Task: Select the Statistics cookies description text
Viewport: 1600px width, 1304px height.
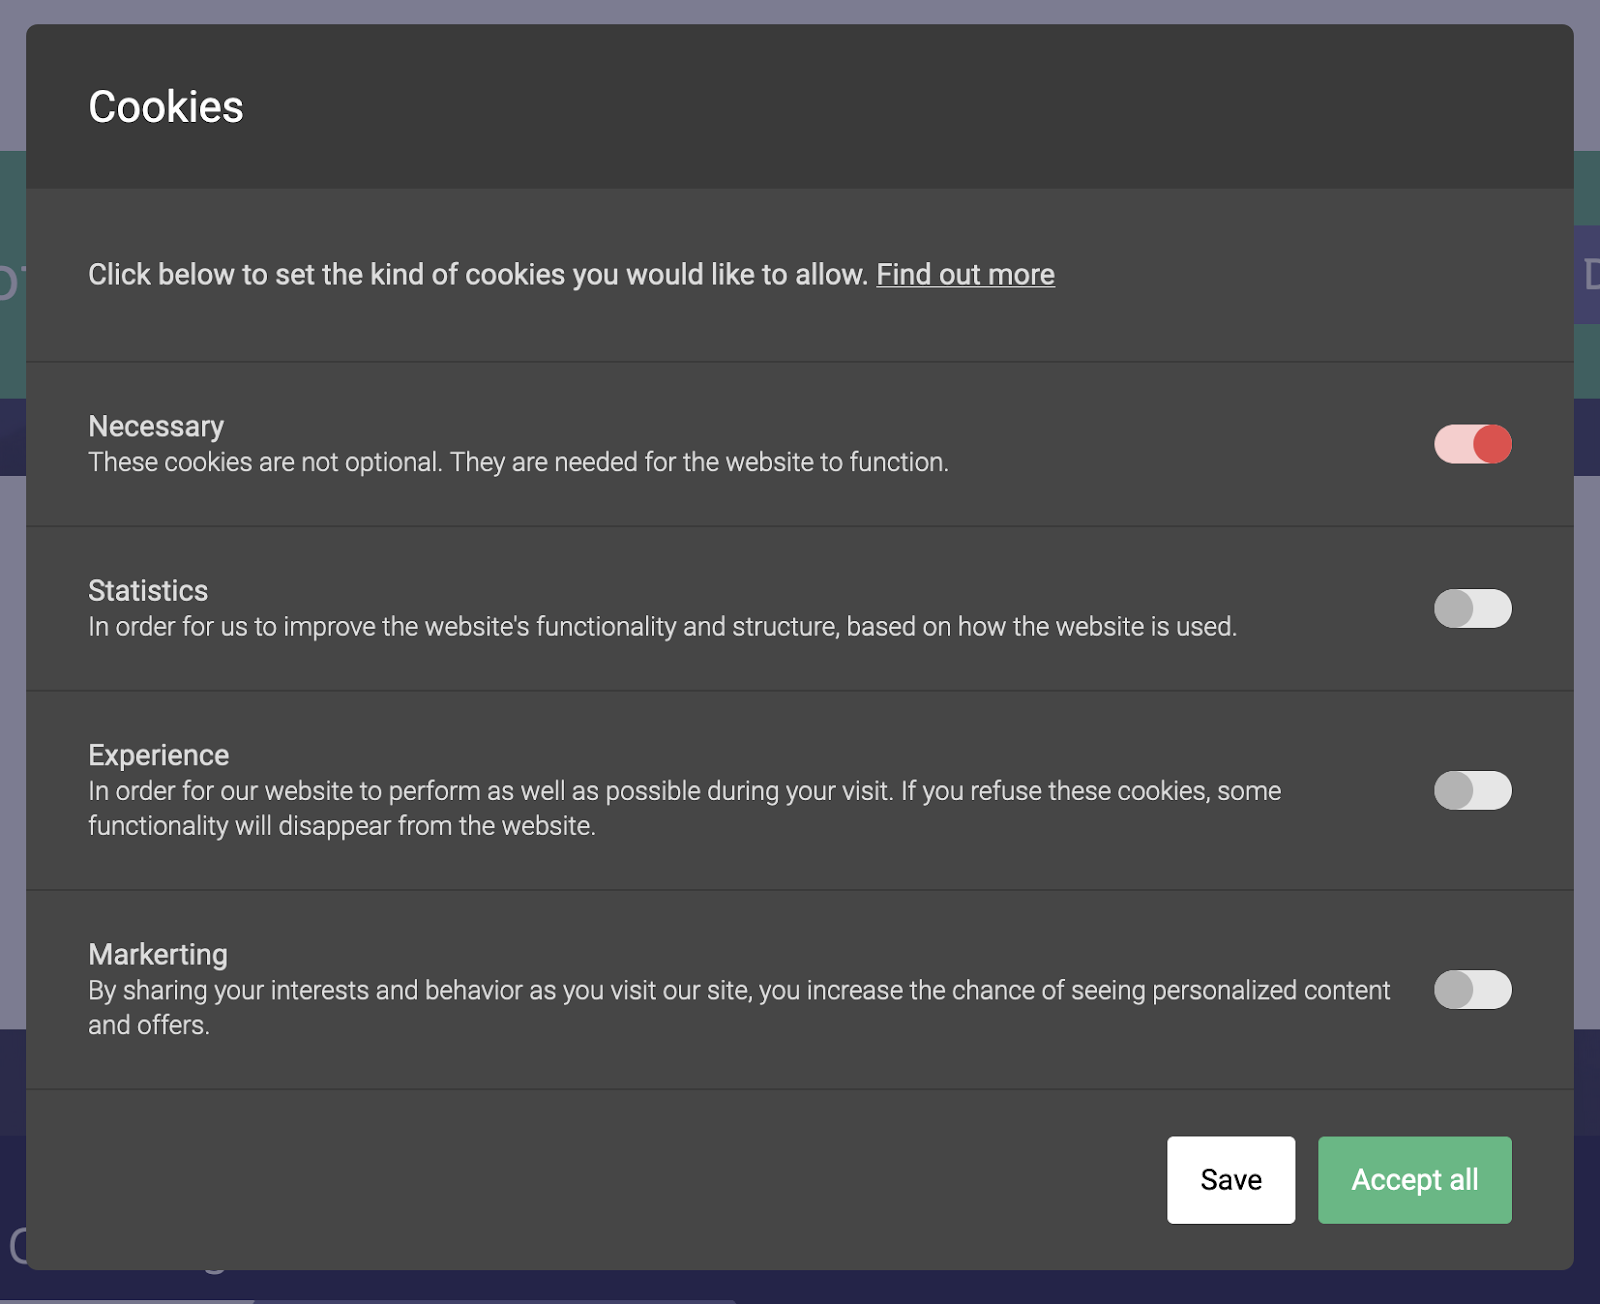Action: pos(662,627)
